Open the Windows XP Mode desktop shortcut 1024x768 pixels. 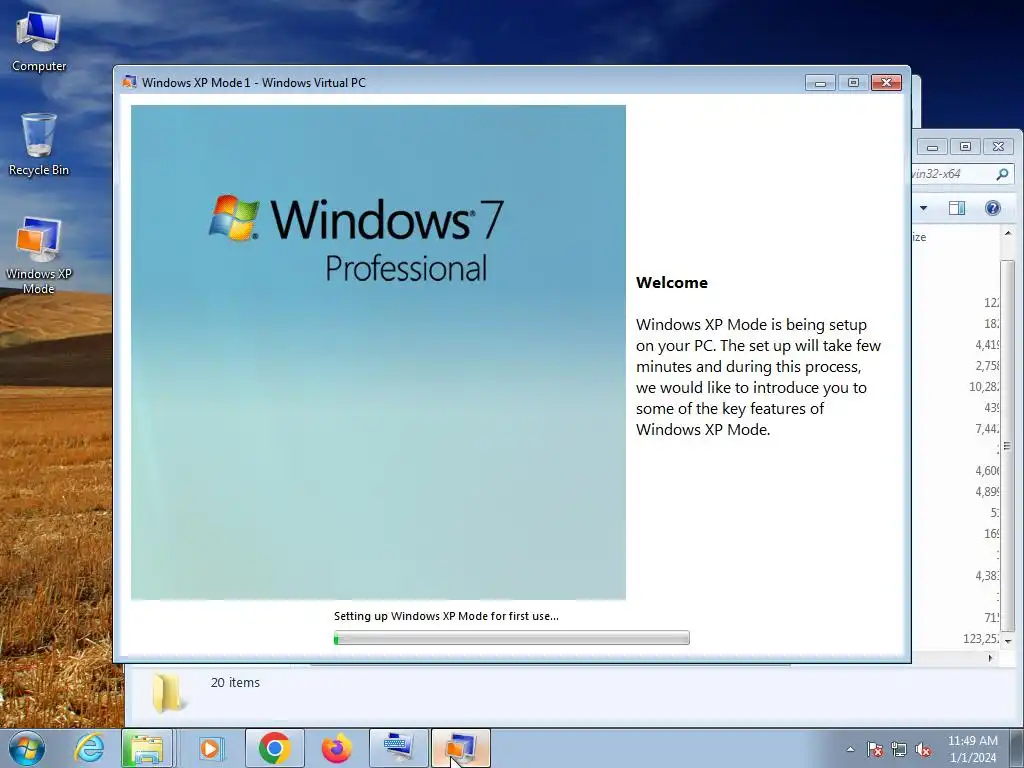tap(39, 255)
